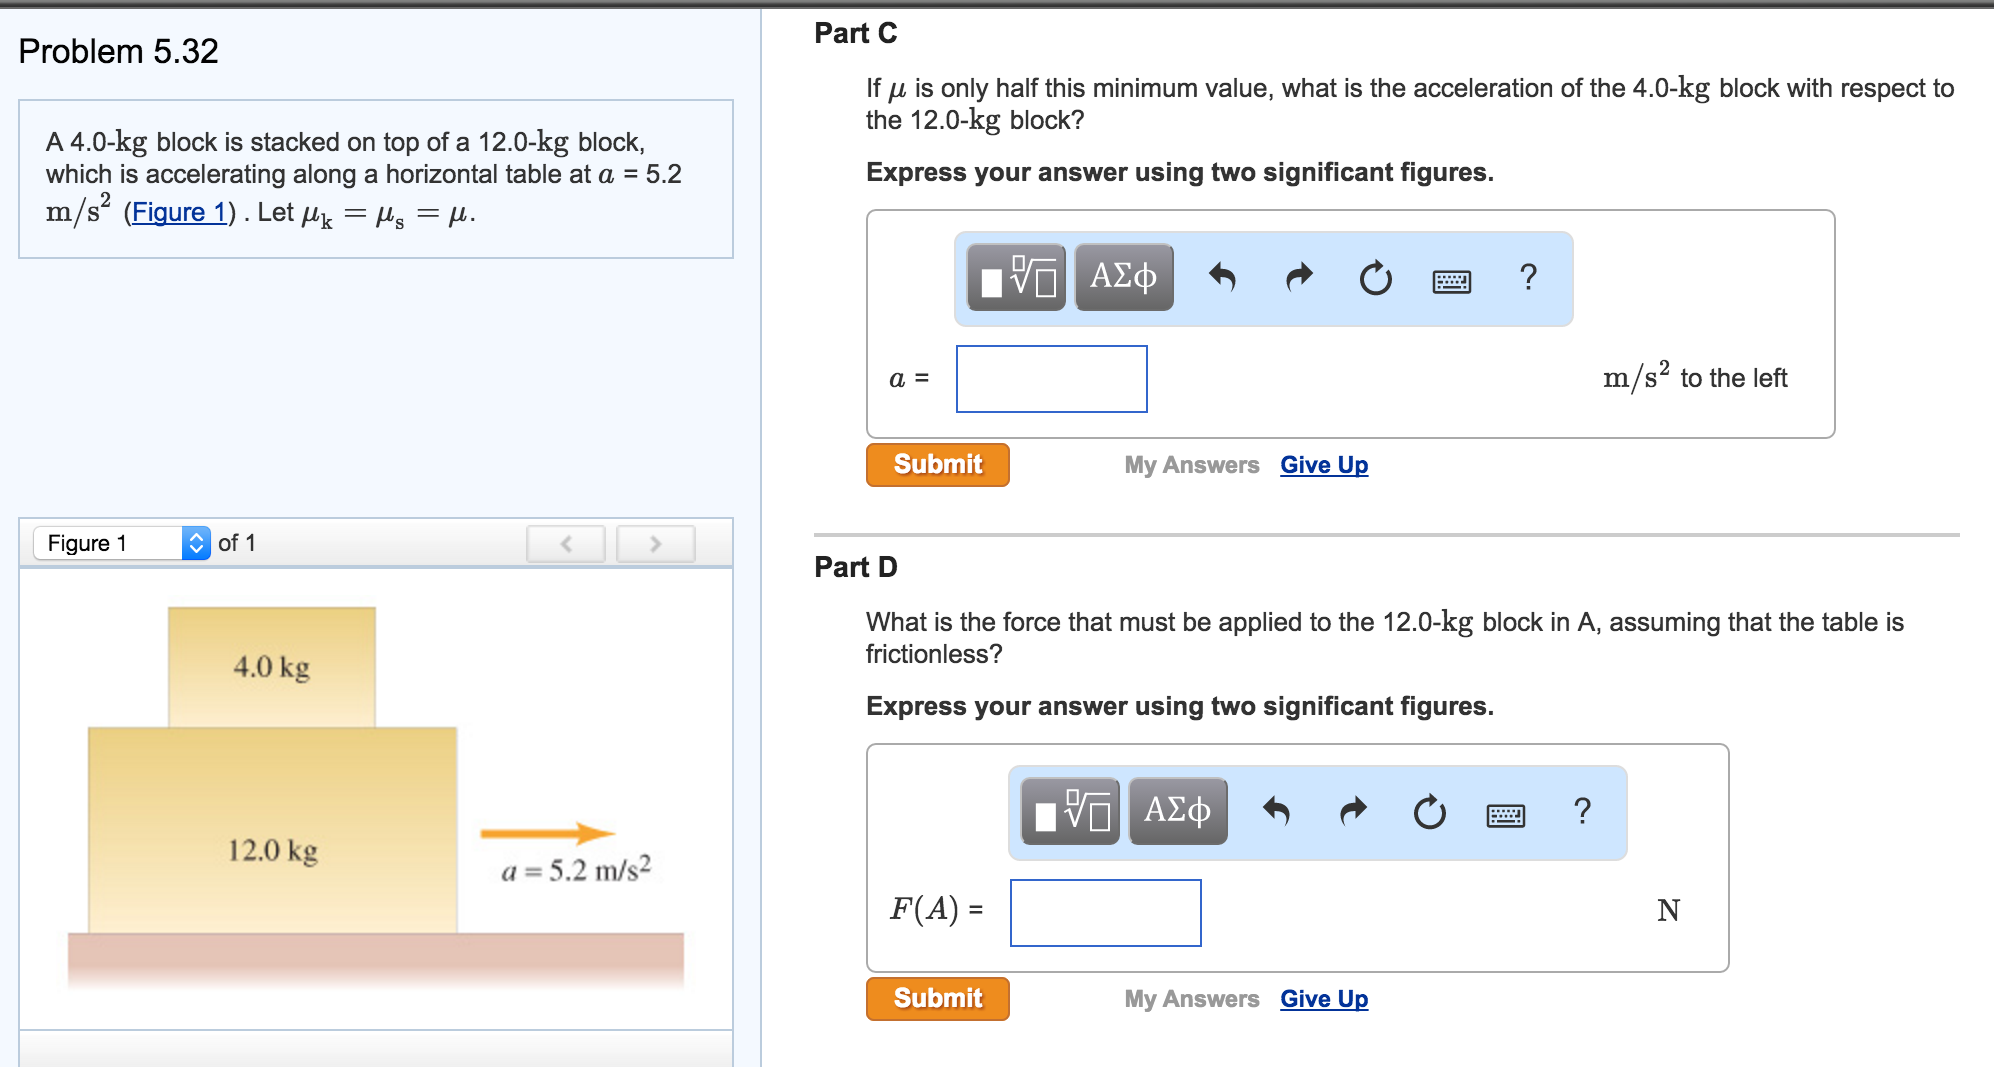Click undo arrow in Part C toolbar
This screenshot has height=1067, width=1994.
(x=1222, y=277)
